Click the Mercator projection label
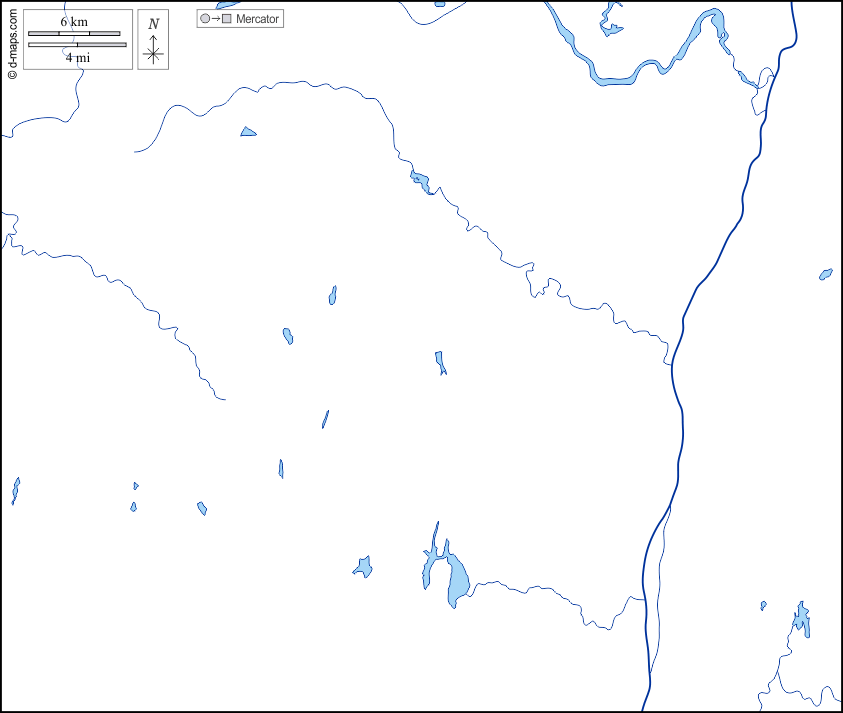The height and width of the screenshot is (713, 843). [257, 19]
